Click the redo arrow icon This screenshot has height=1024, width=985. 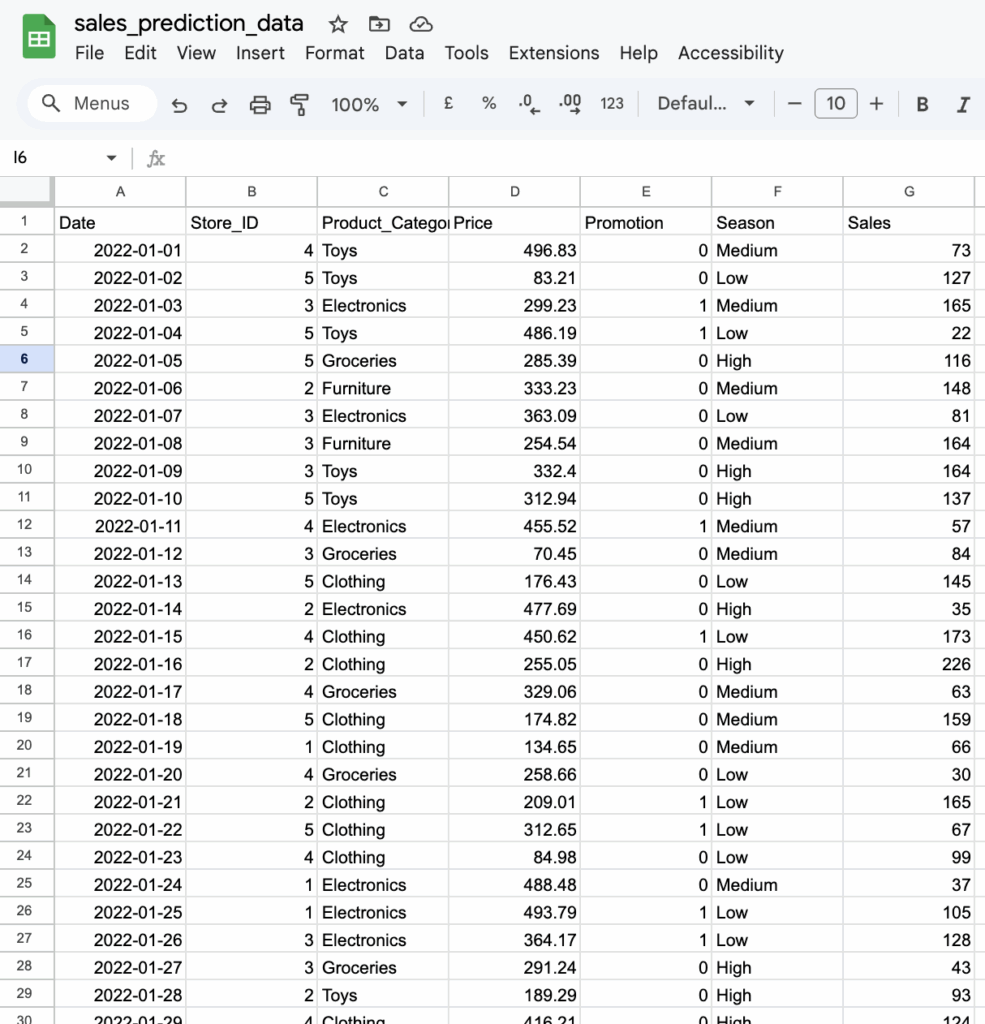pos(219,104)
